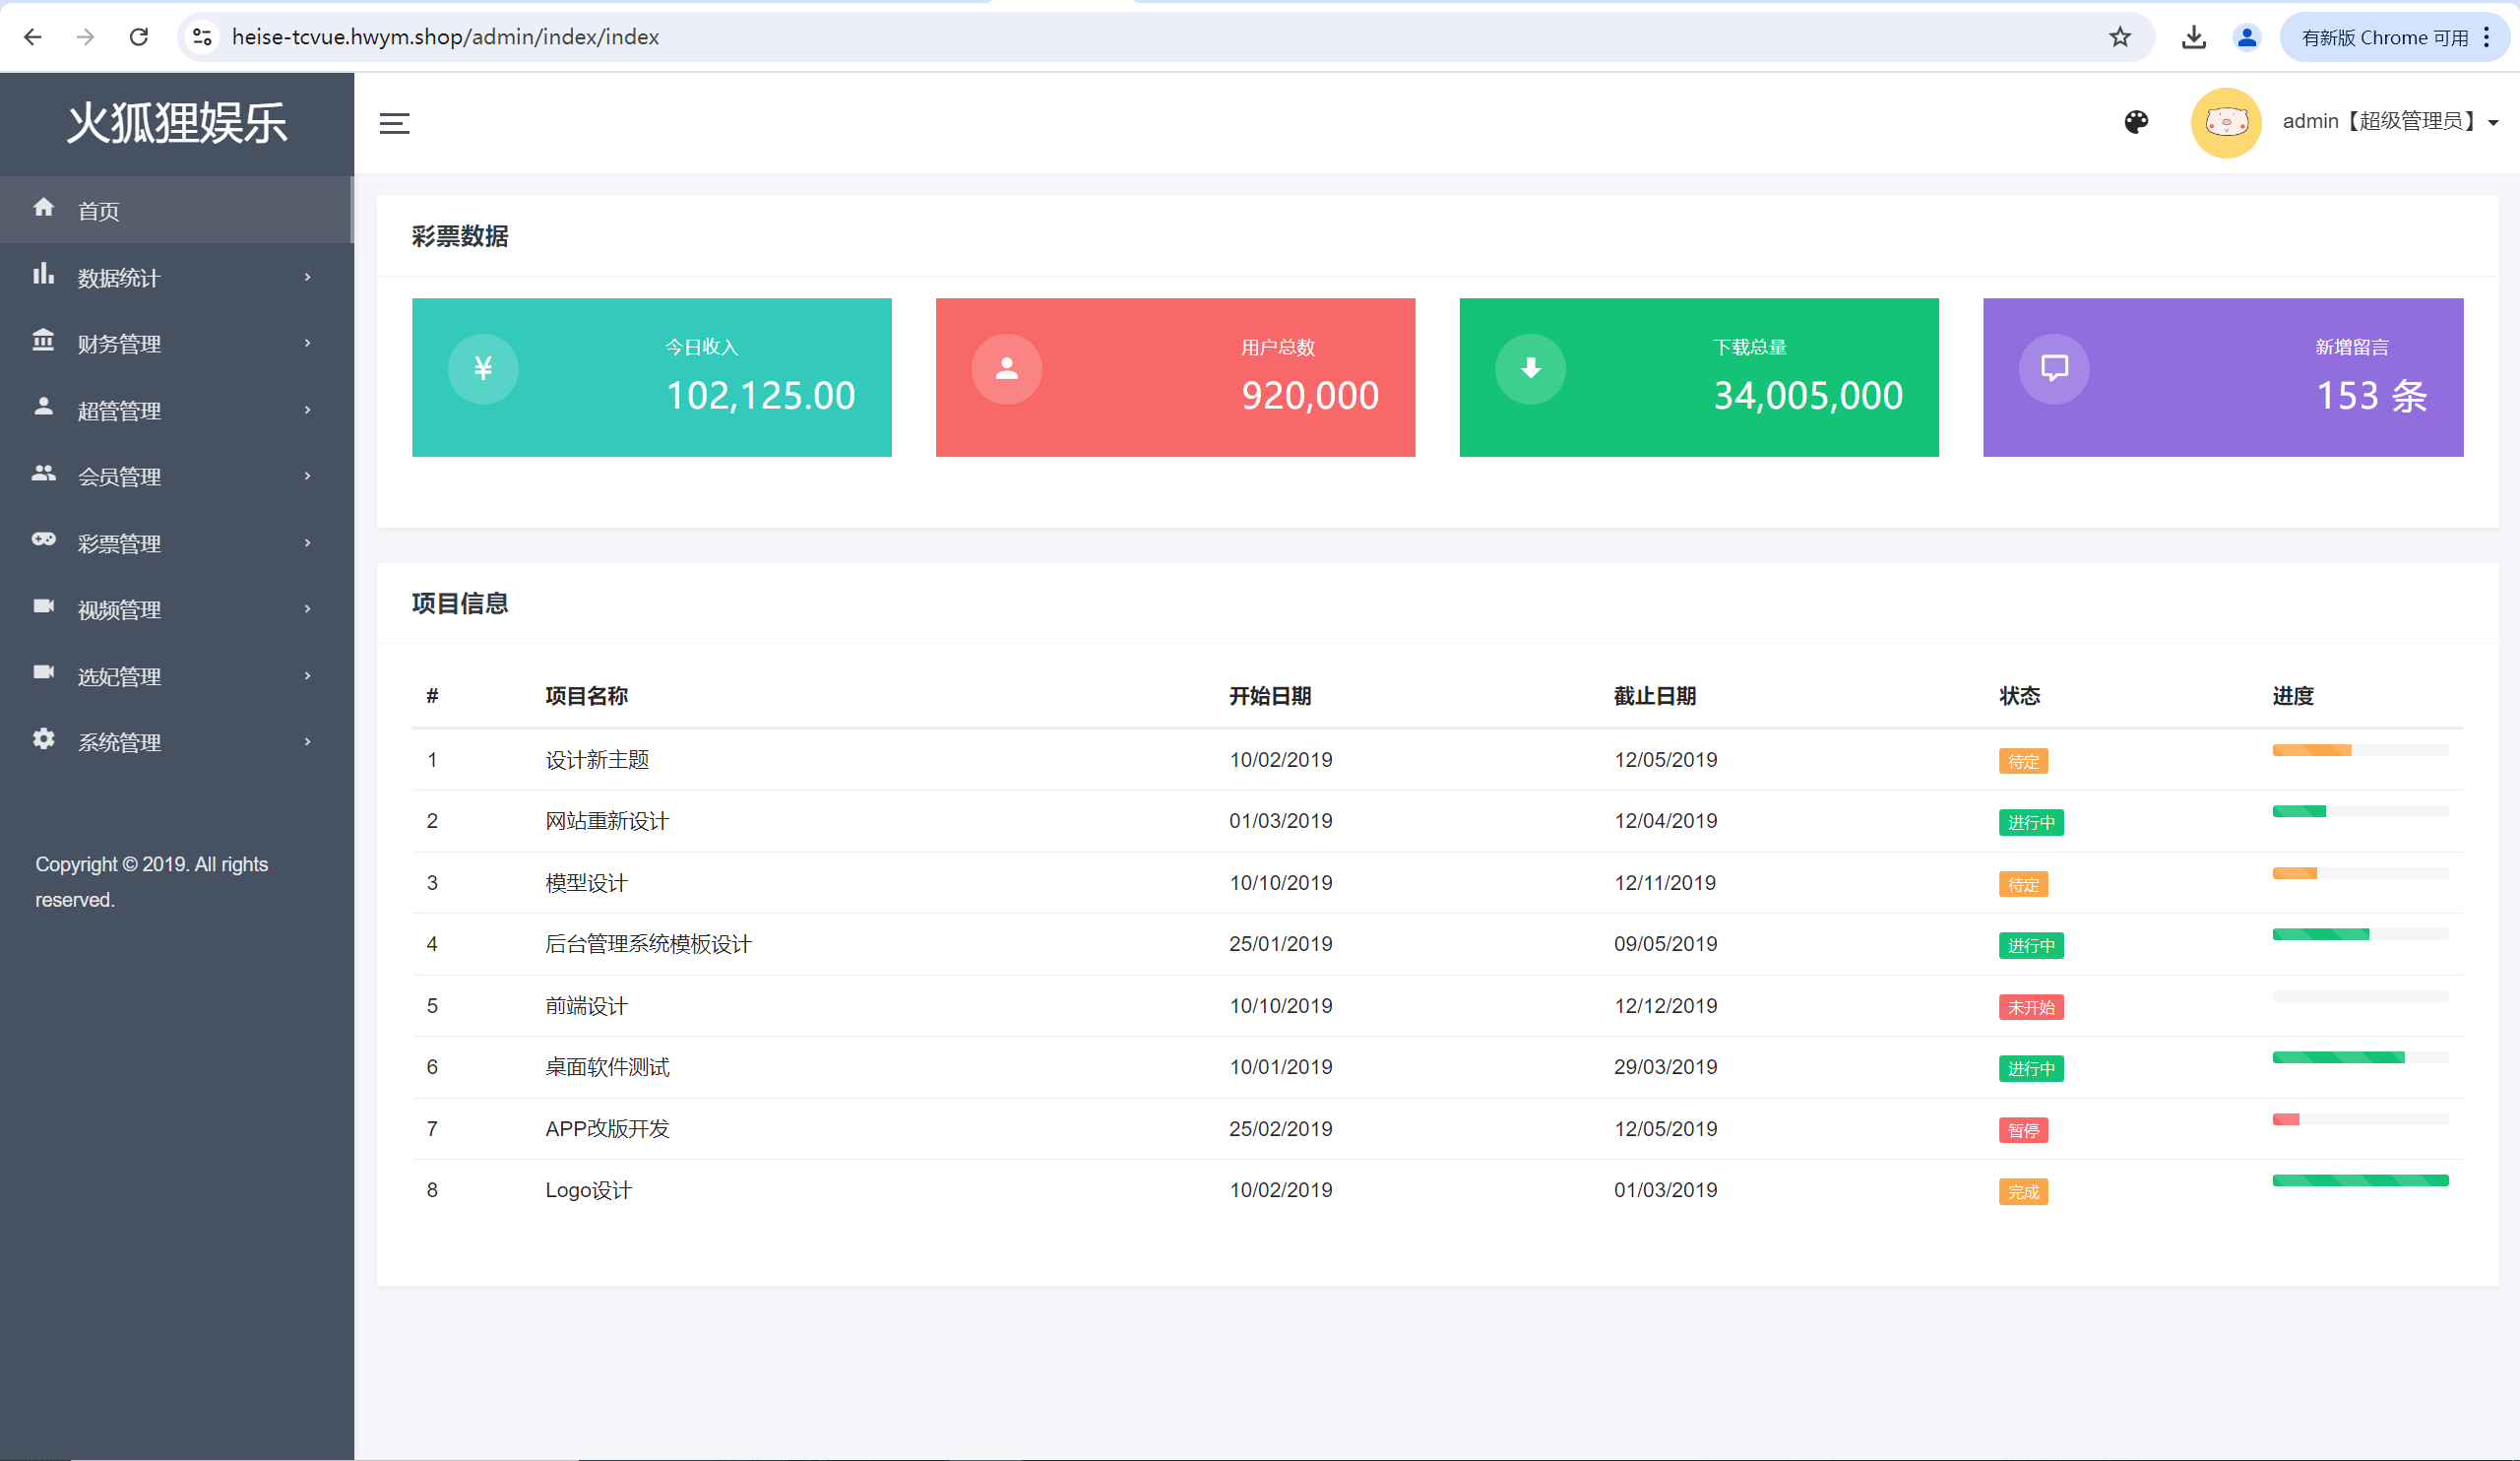Bookmark this page with the star icon
The width and height of the screenshot is (2520, 1461).
tap(2120, 37)
